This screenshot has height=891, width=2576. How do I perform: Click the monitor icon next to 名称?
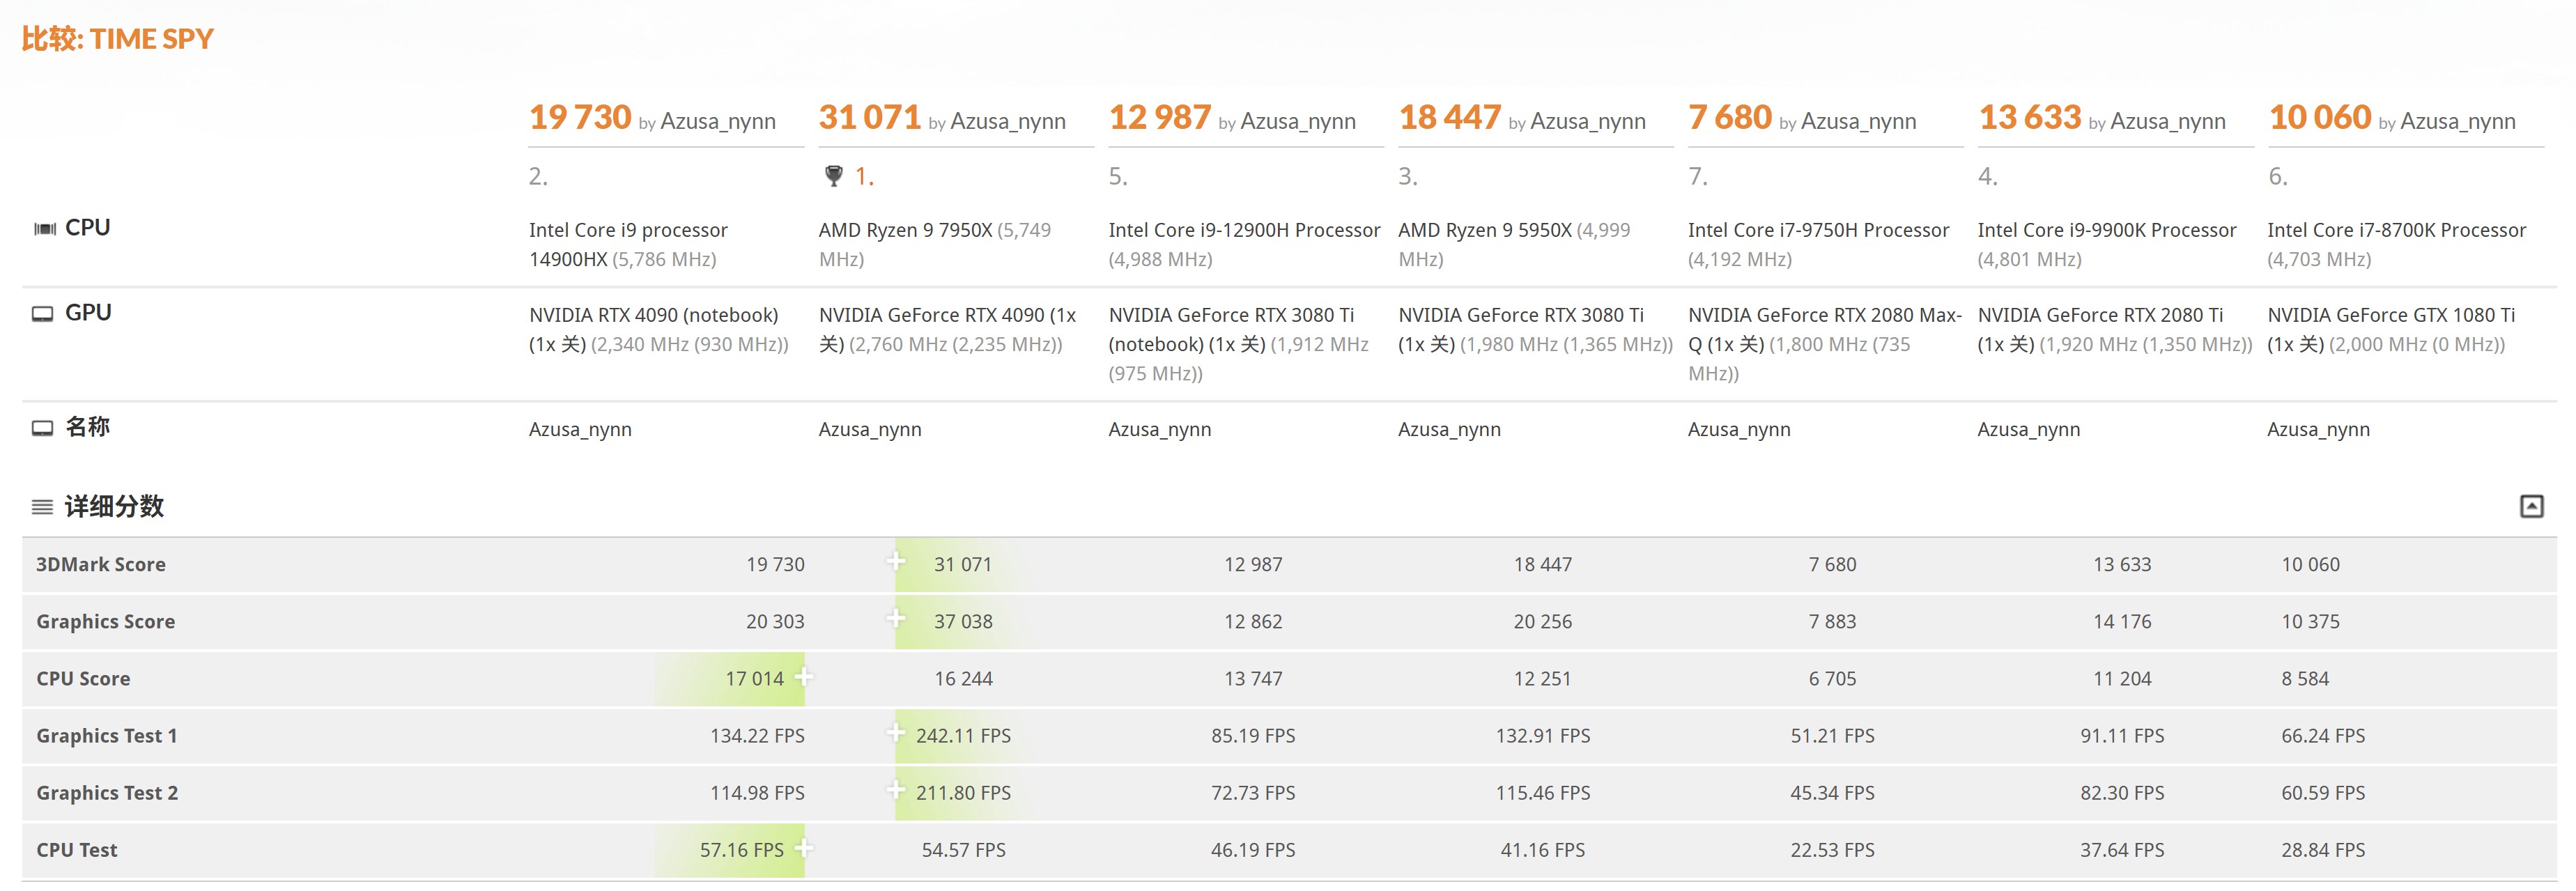42,428
